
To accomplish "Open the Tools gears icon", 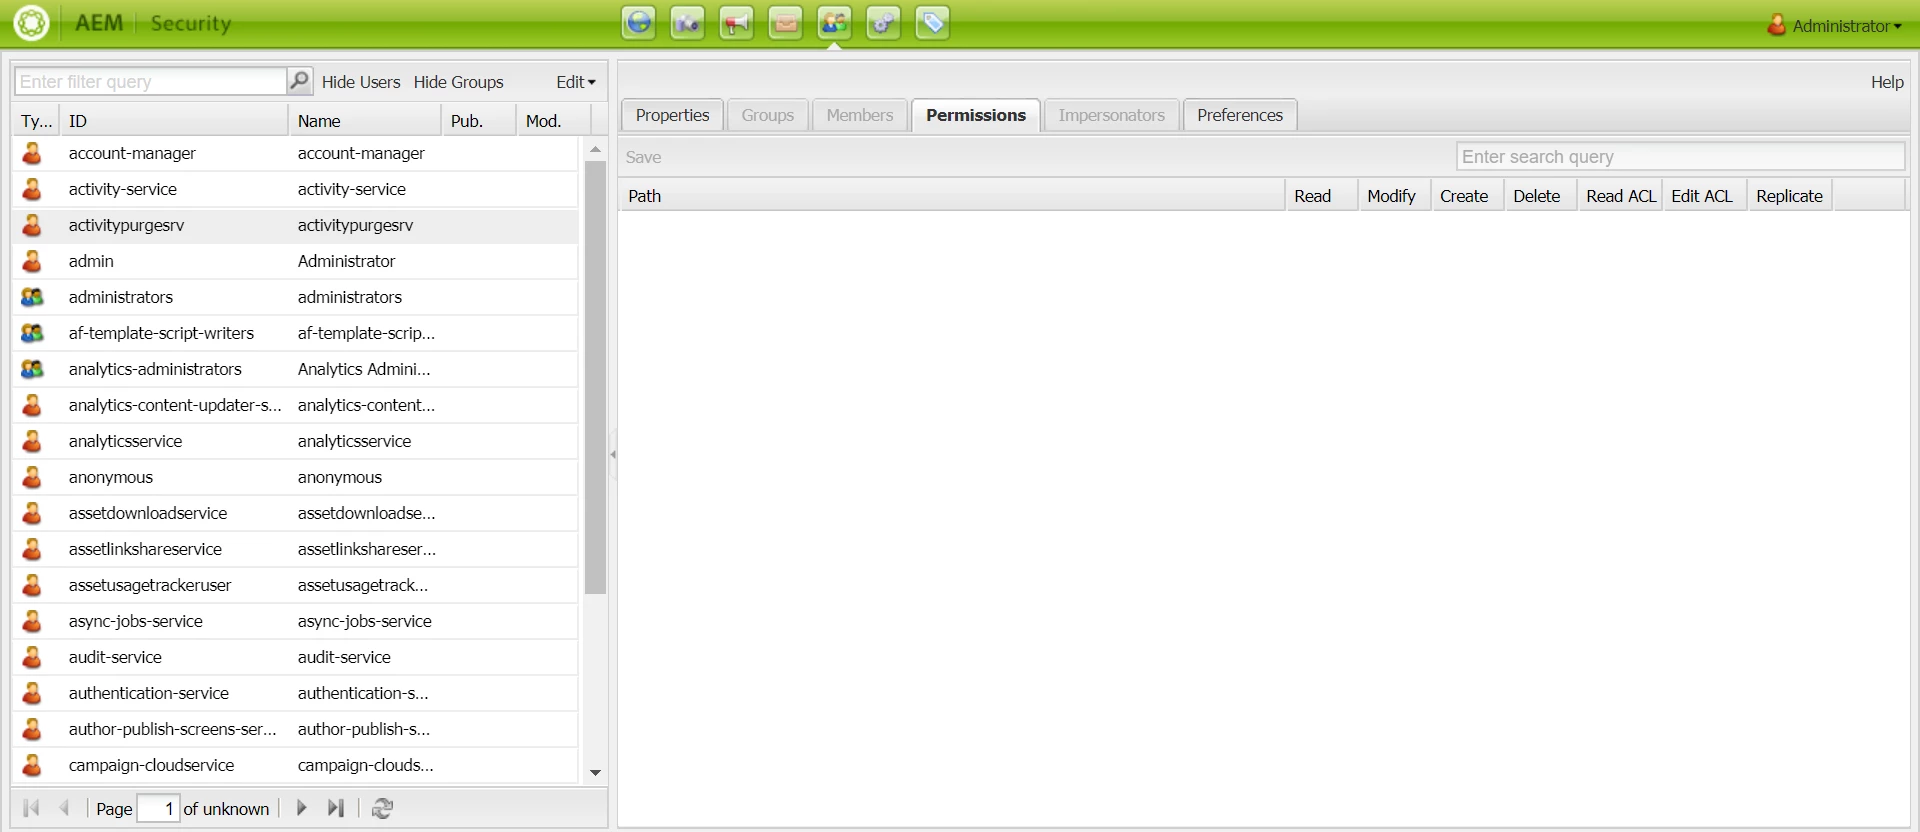I will (x=883, y=23).
